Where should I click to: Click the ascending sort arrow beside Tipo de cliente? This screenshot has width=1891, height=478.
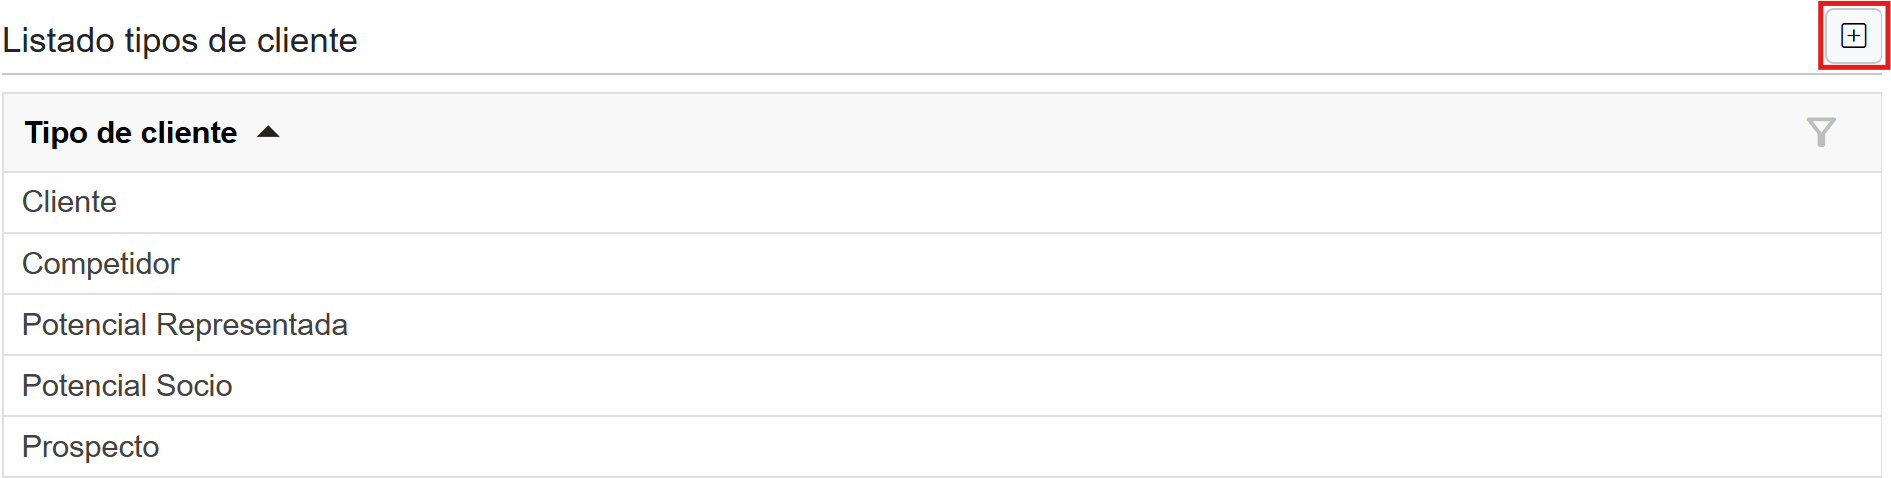[268, 132]
